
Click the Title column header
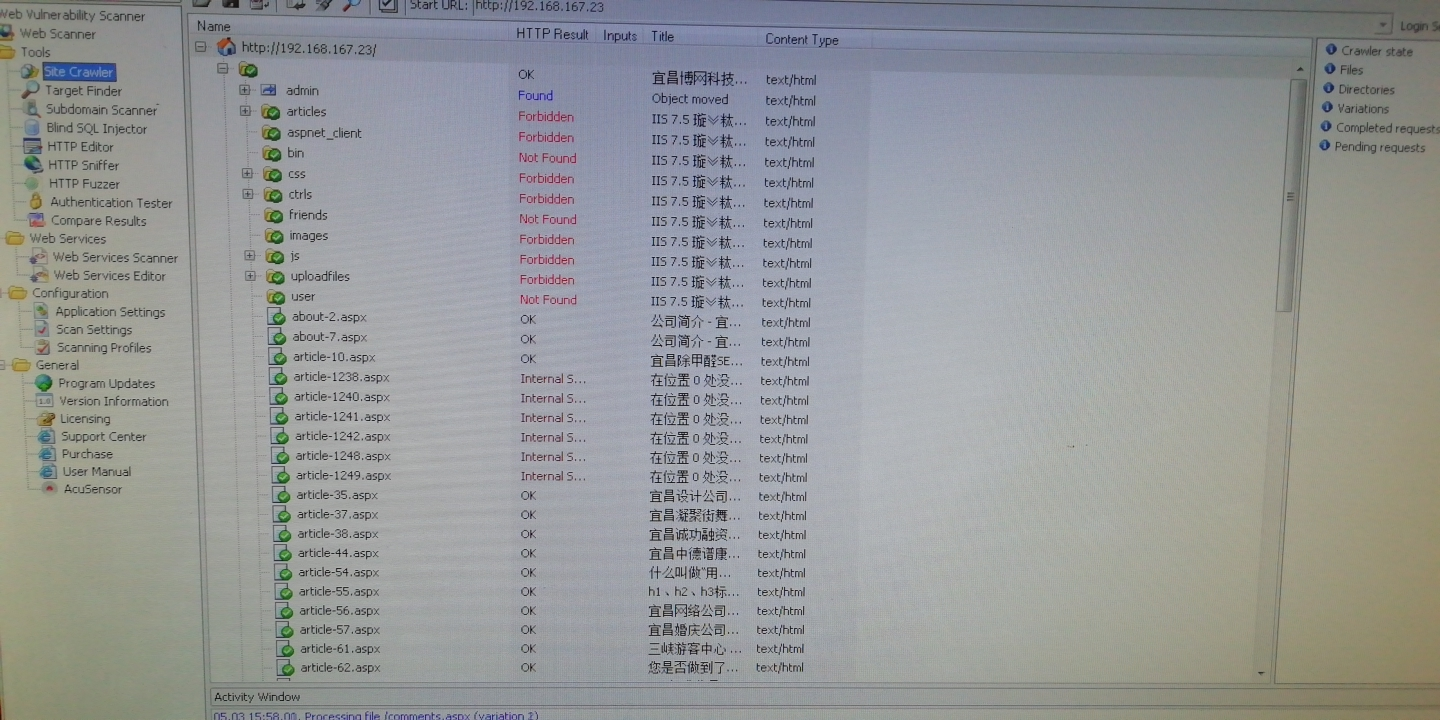coord(663,36)
